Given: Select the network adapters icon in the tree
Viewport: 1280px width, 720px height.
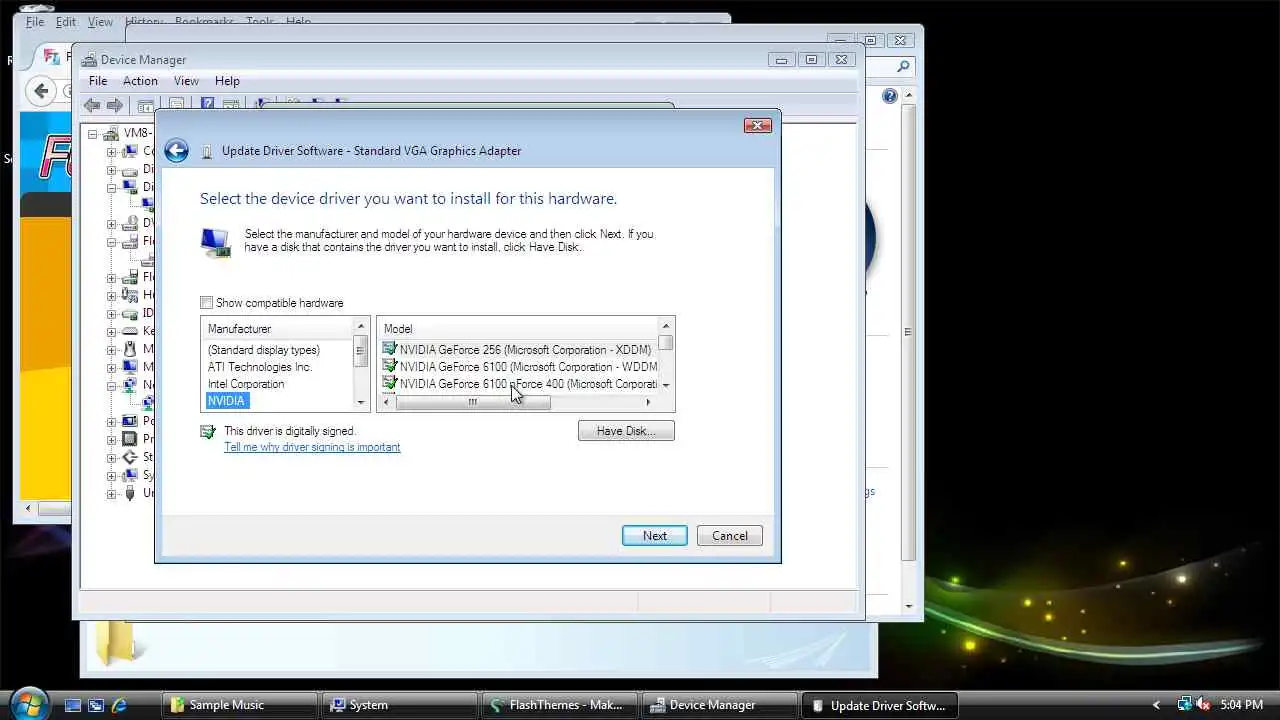Looking at the screenshot, I should pos(130,385).
